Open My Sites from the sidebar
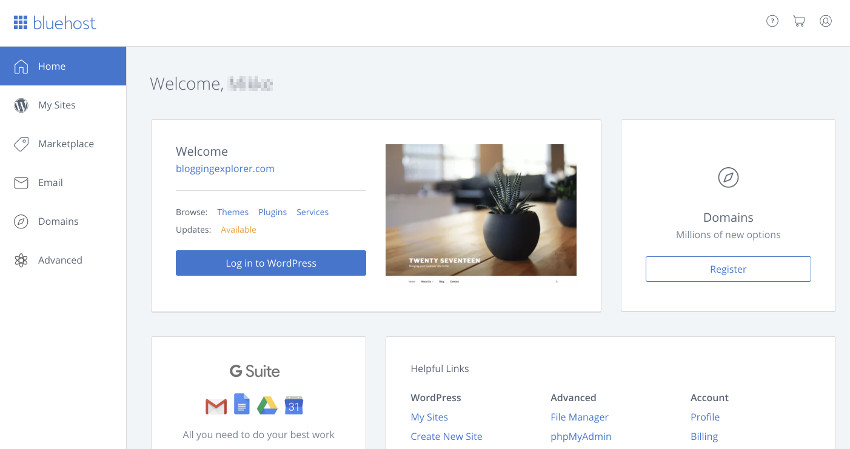 point(56,105)
